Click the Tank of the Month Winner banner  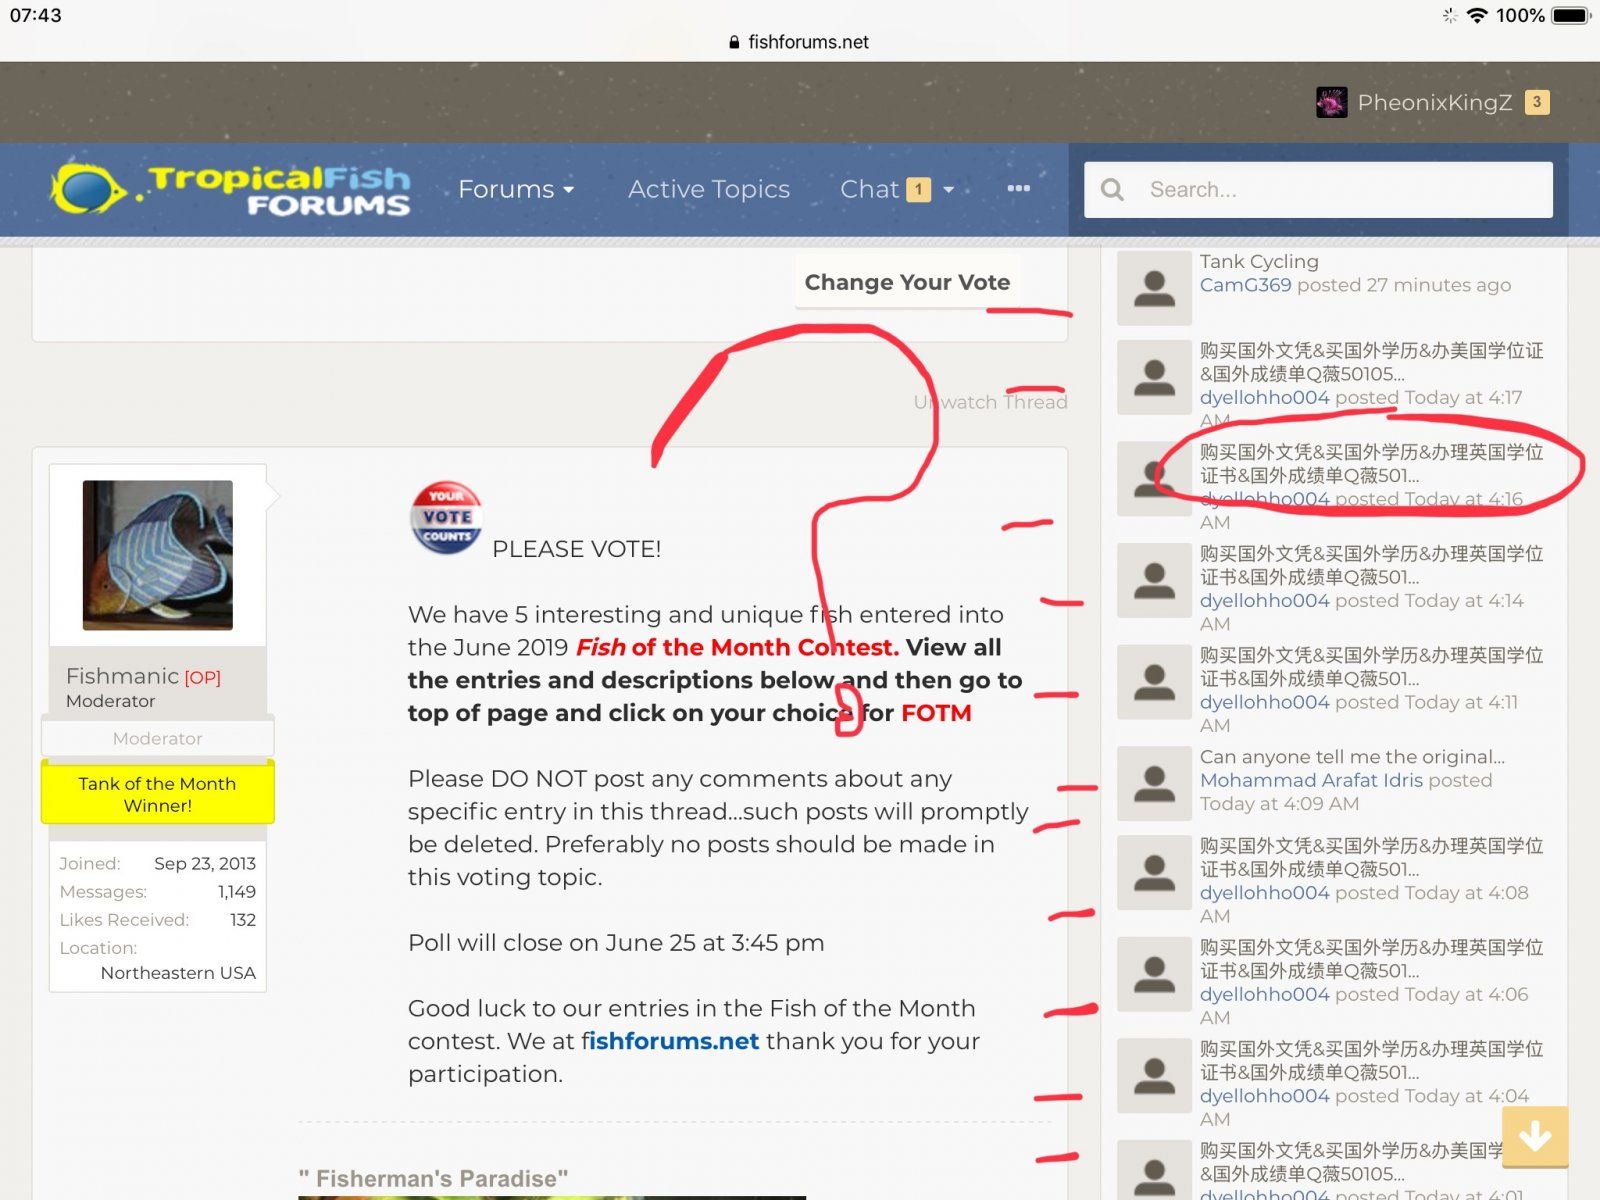point(158,794)
